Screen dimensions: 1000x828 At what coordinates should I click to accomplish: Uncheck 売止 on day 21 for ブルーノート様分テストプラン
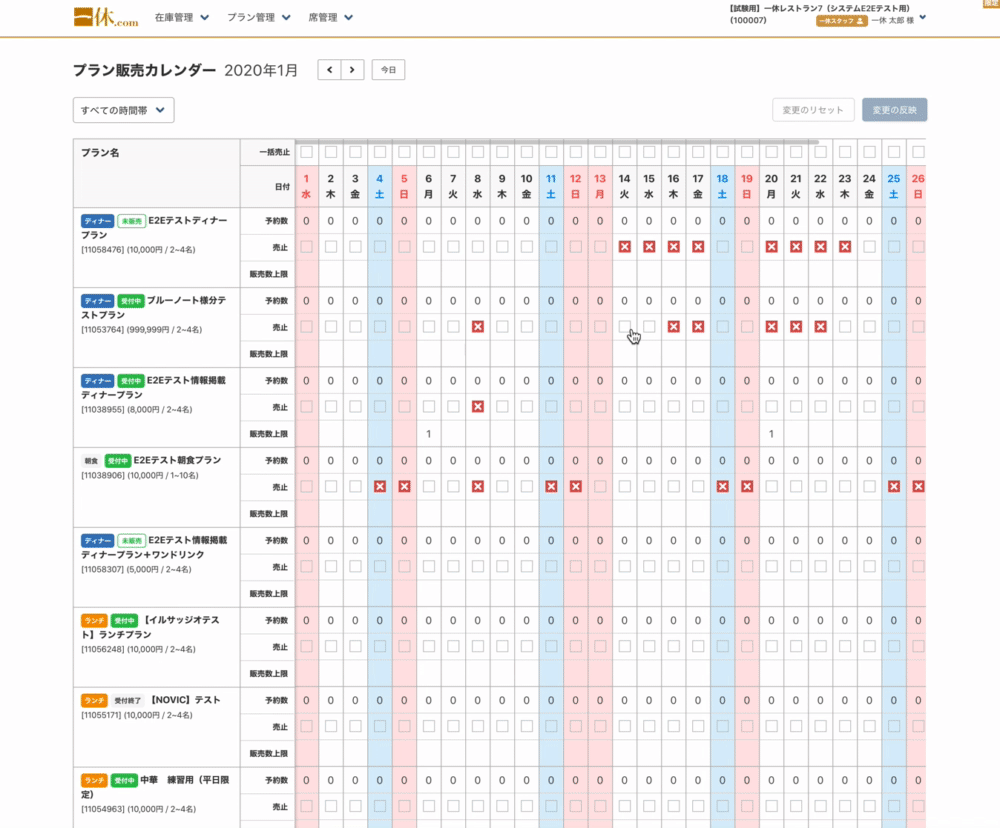coord(796,327)
